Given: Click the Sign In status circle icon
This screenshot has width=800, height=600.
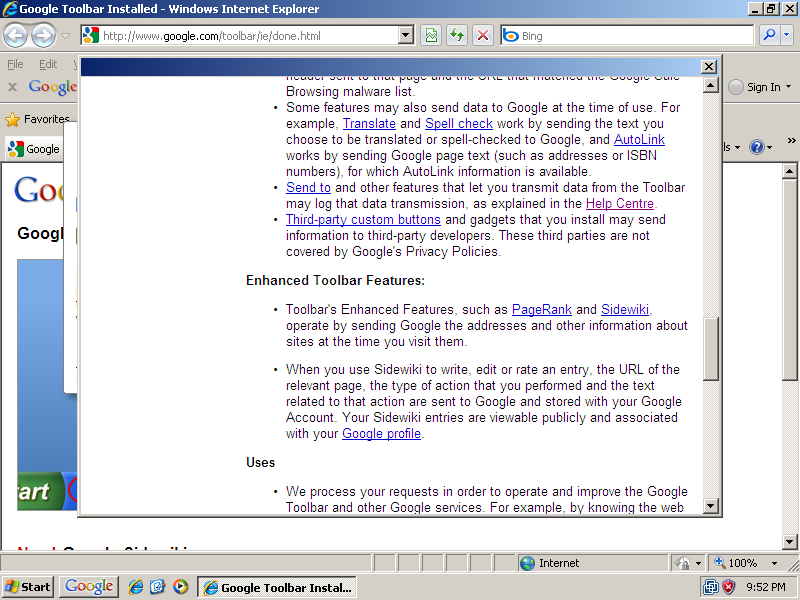Looking at the screenshot, I should click(x=735, y=87).
